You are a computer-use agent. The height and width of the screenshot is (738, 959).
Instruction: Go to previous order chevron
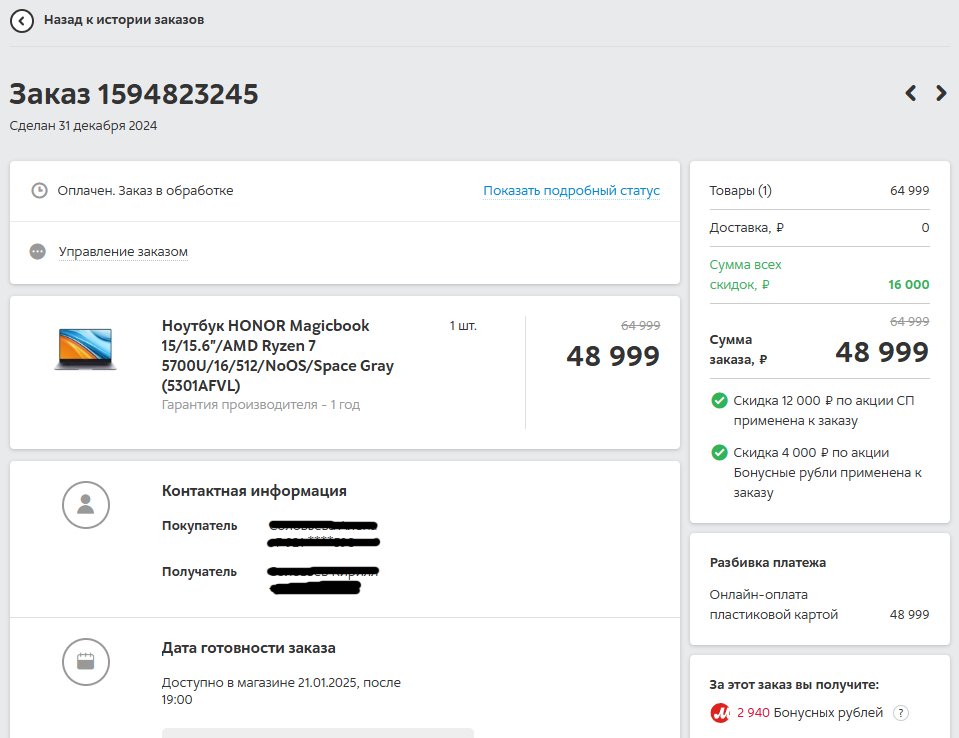tap(911, 93)
